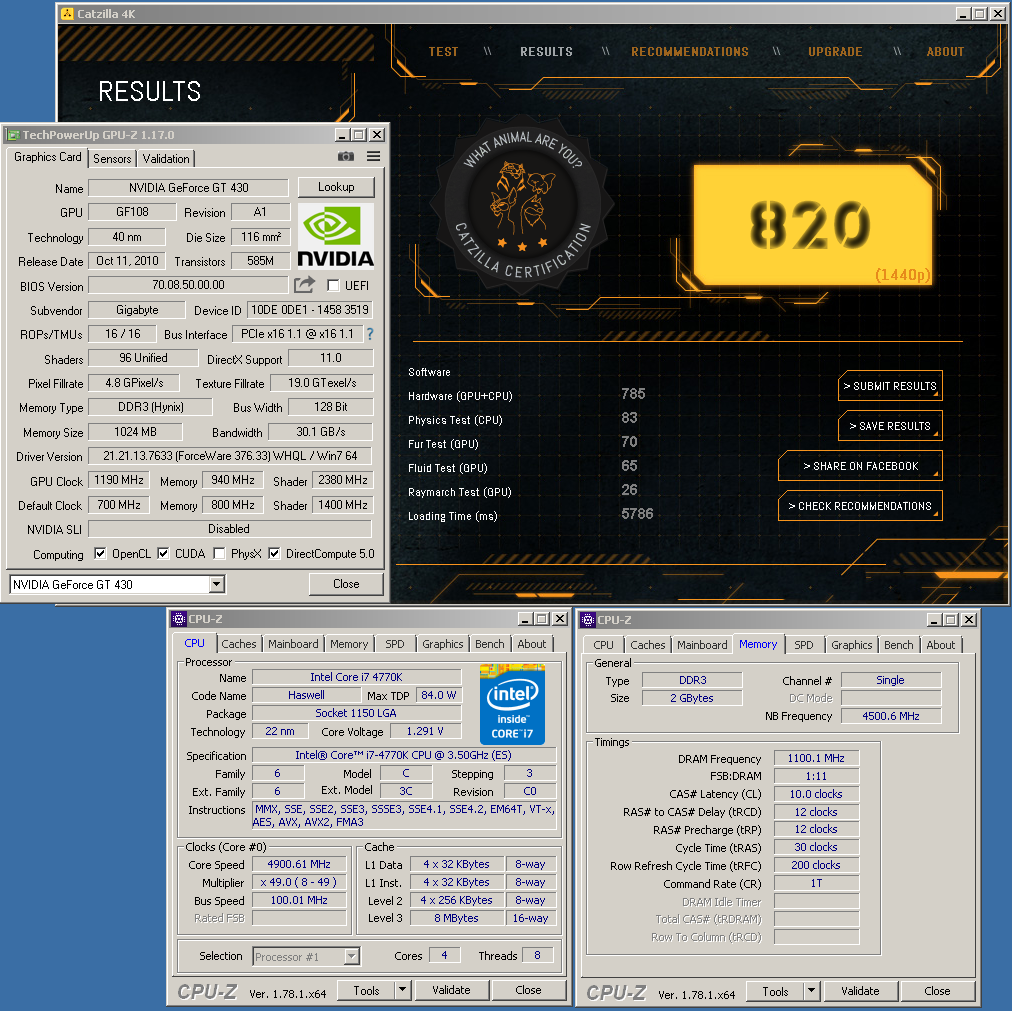The width and height of the screenshot is (1012, 1011).
Task: Click the BIOS Version field 70.08.50.00.00
Action: [x=188, y=285]
